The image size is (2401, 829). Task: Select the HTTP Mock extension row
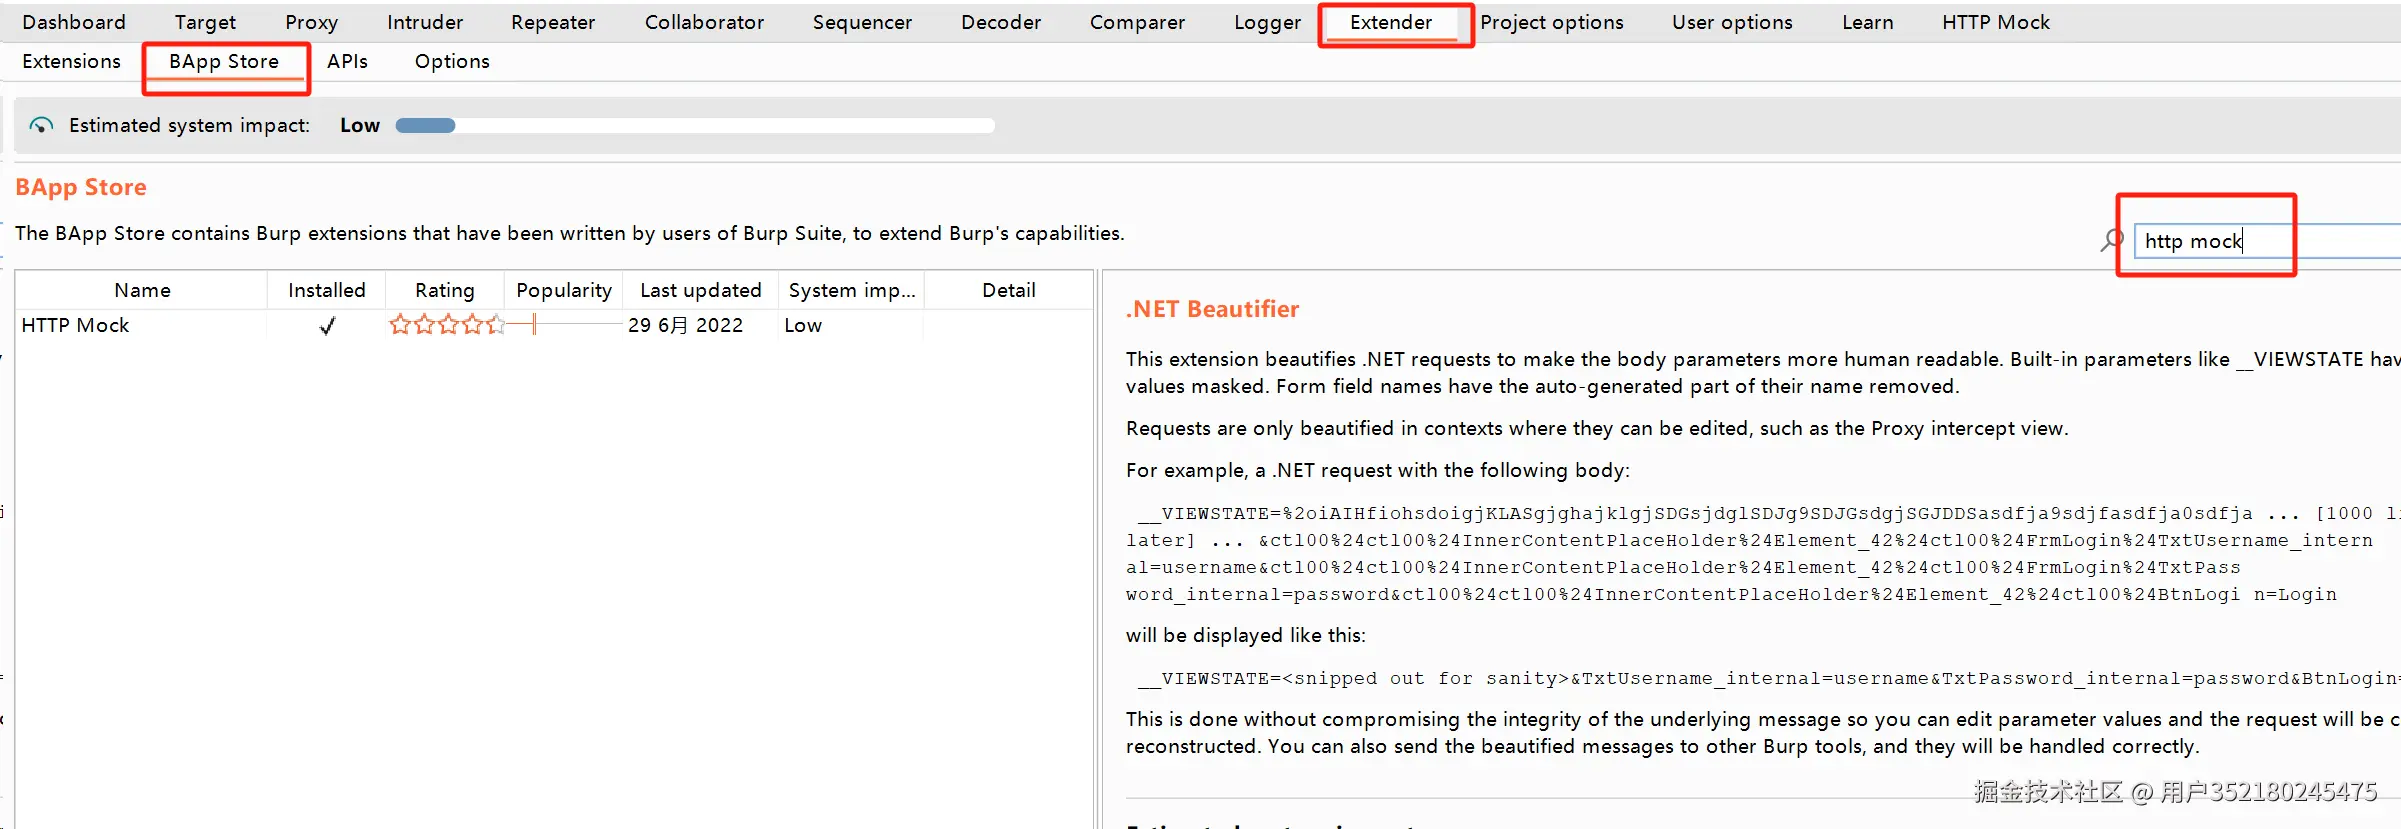click(x=554, y=325)
